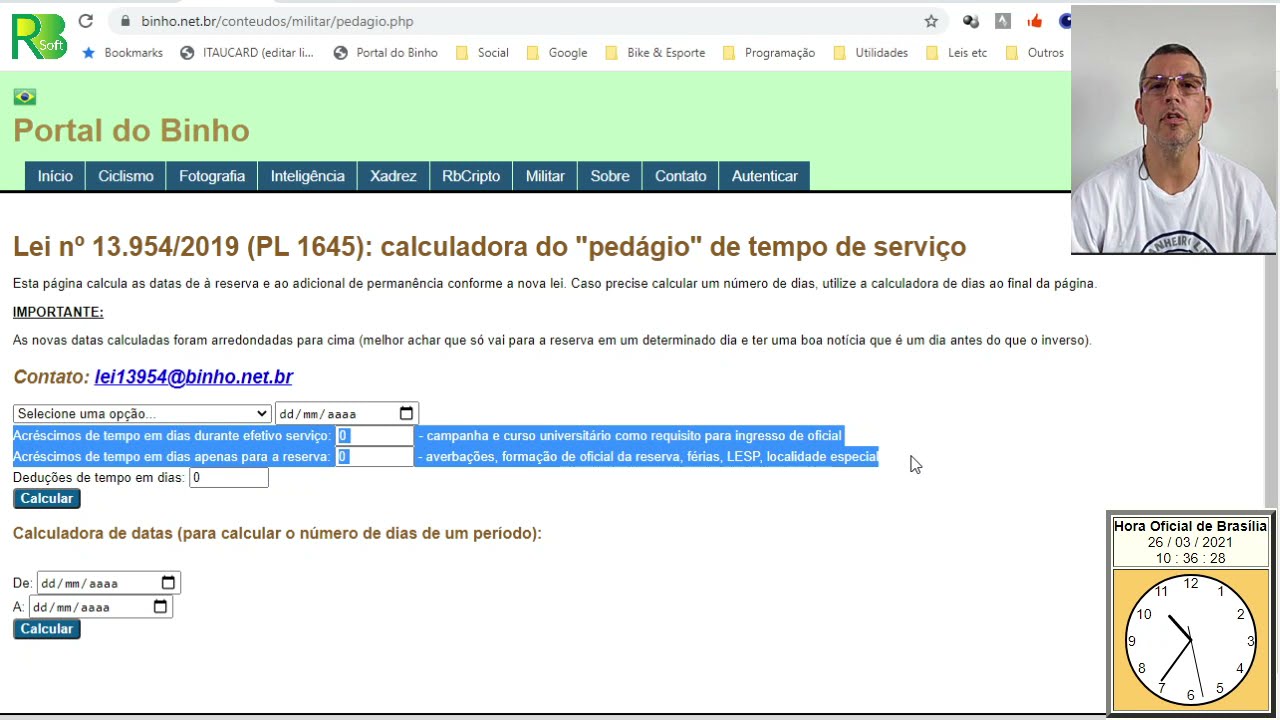This screenshot has width=1280, height=720.
Task: Open the Contato menu tab
Action: click(x=680, y=176)
